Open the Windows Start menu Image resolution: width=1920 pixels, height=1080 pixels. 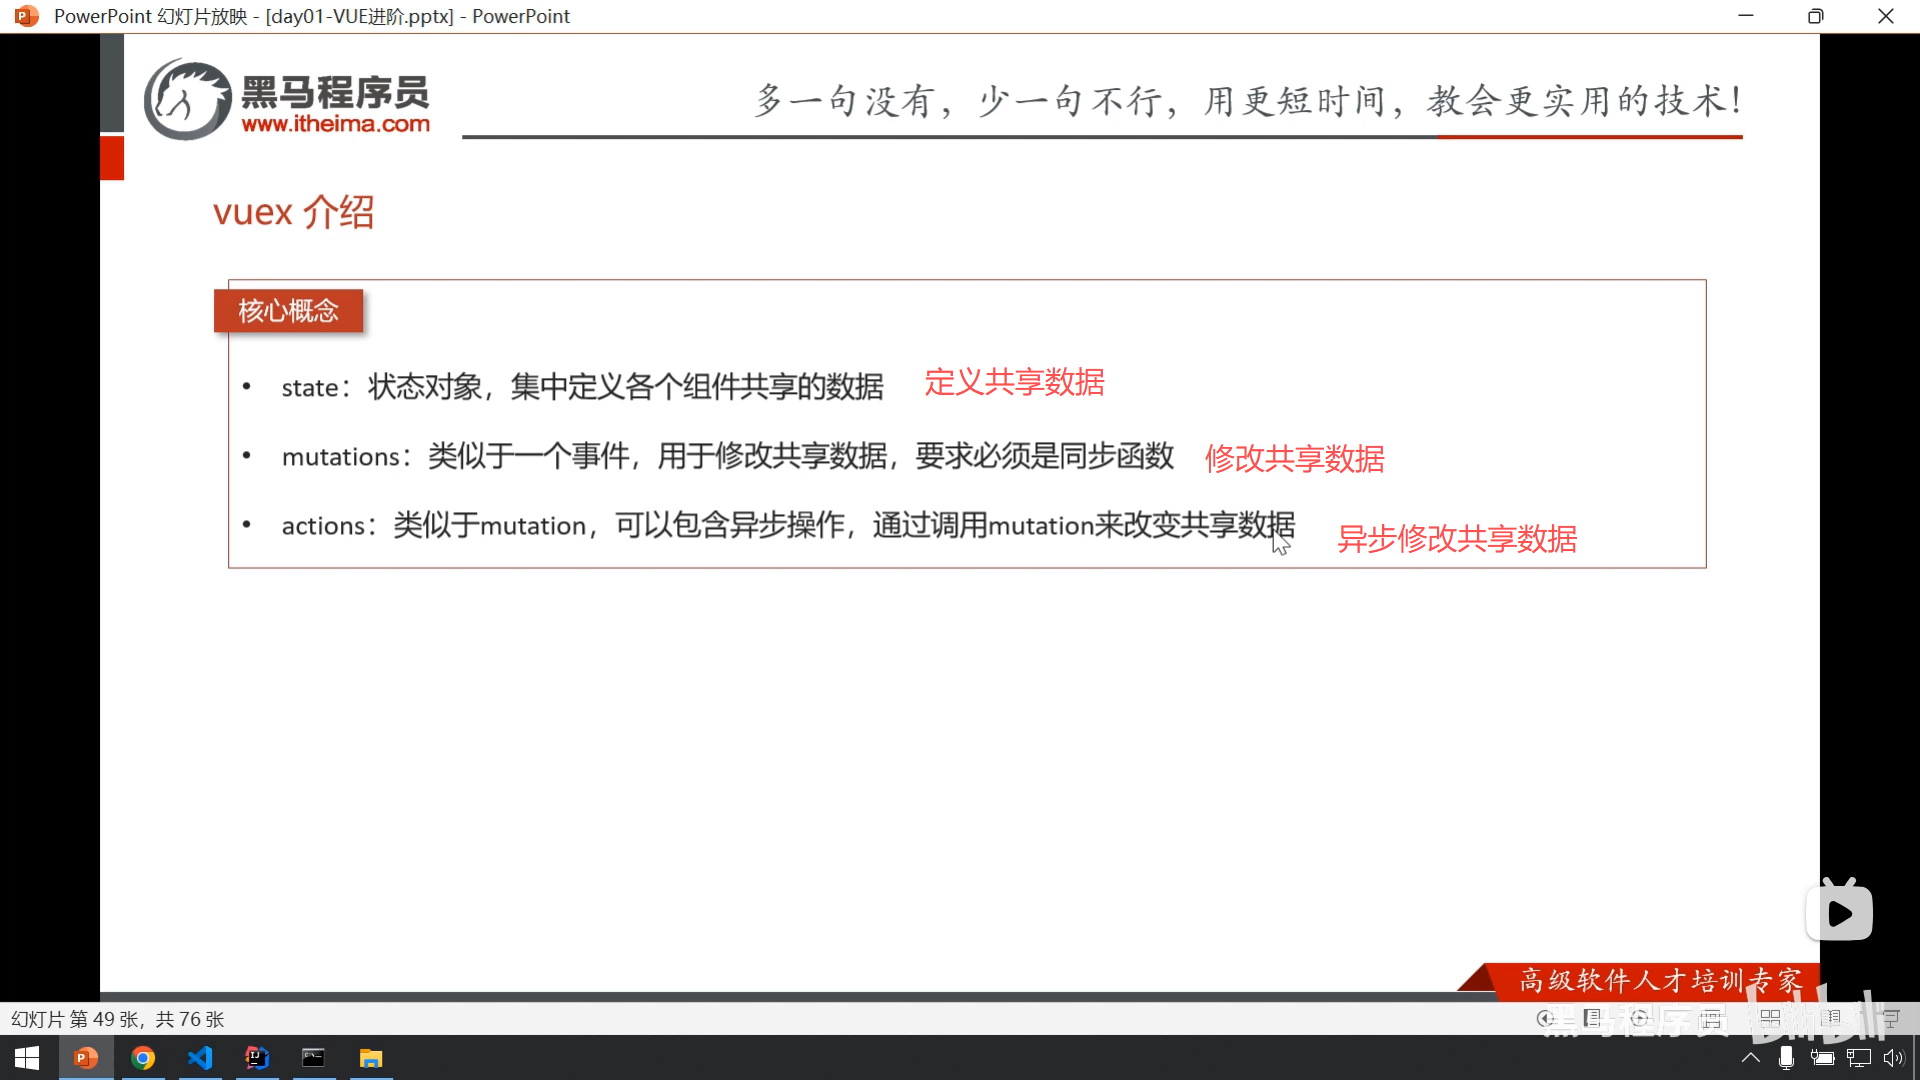(27, 1058)
